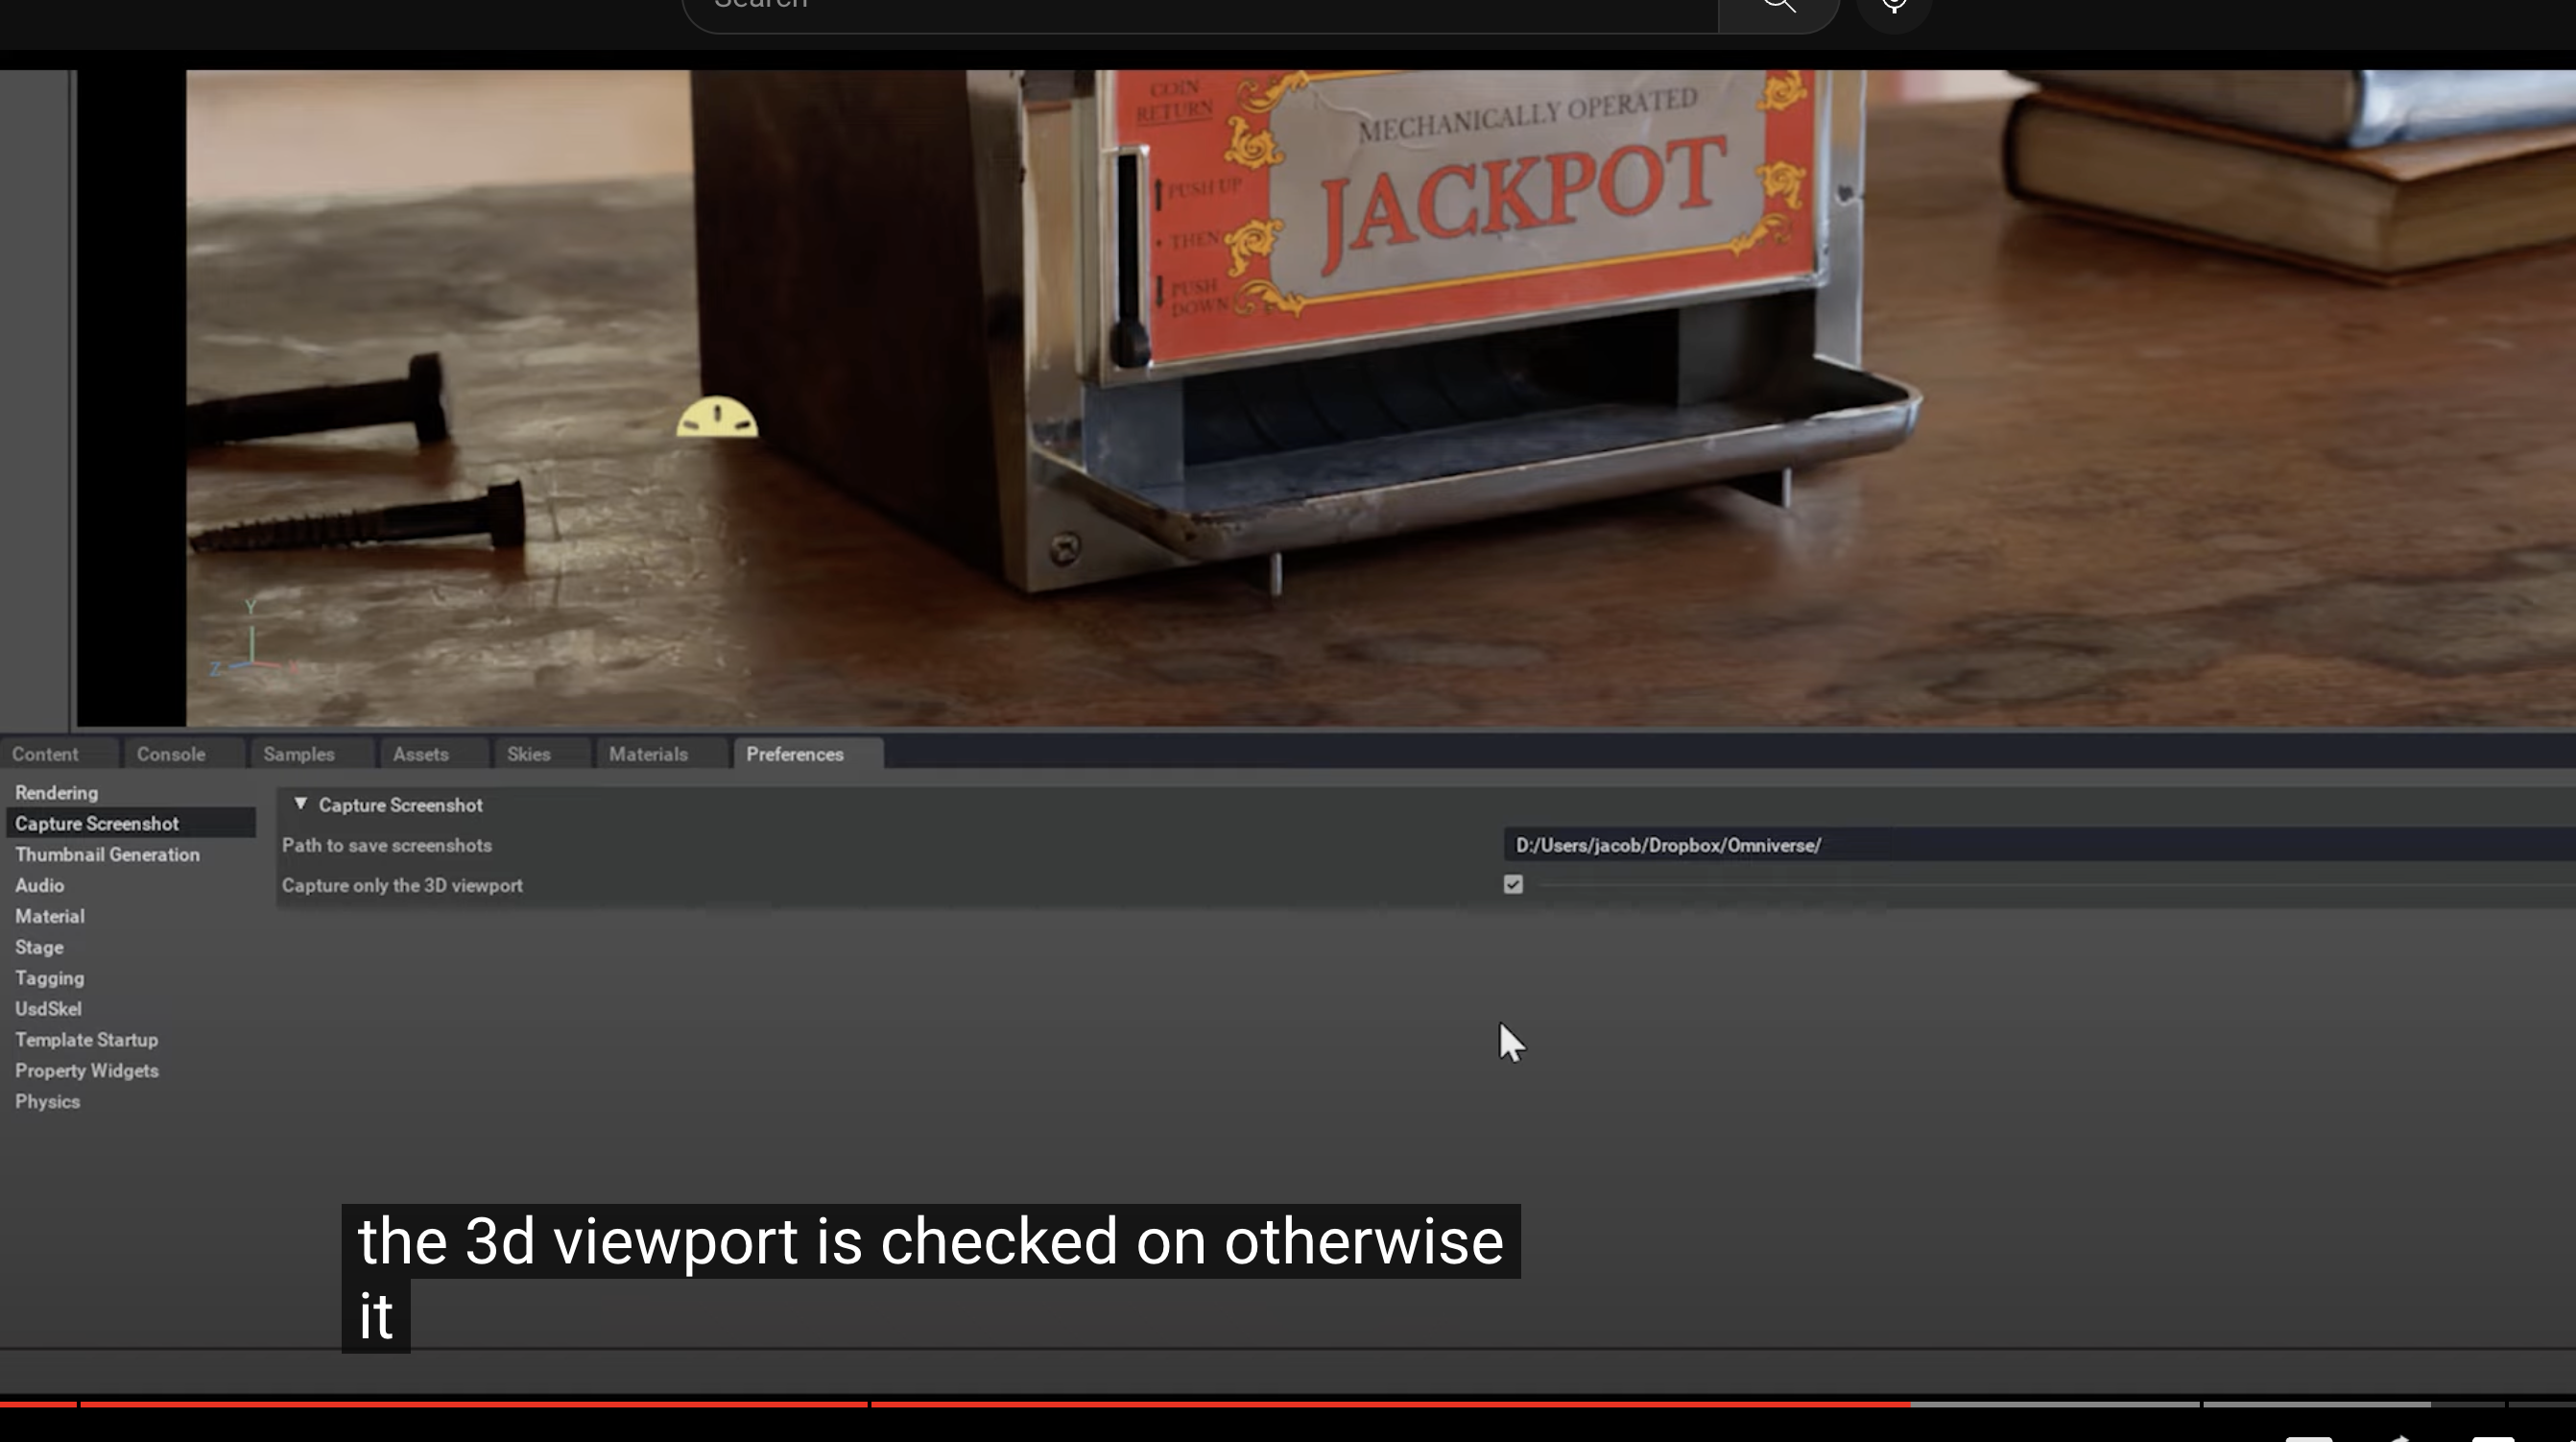The height and width of the screenshot is (1442, 2576).
Task: Open the Console tab
Action: click(x=171, y=755)
